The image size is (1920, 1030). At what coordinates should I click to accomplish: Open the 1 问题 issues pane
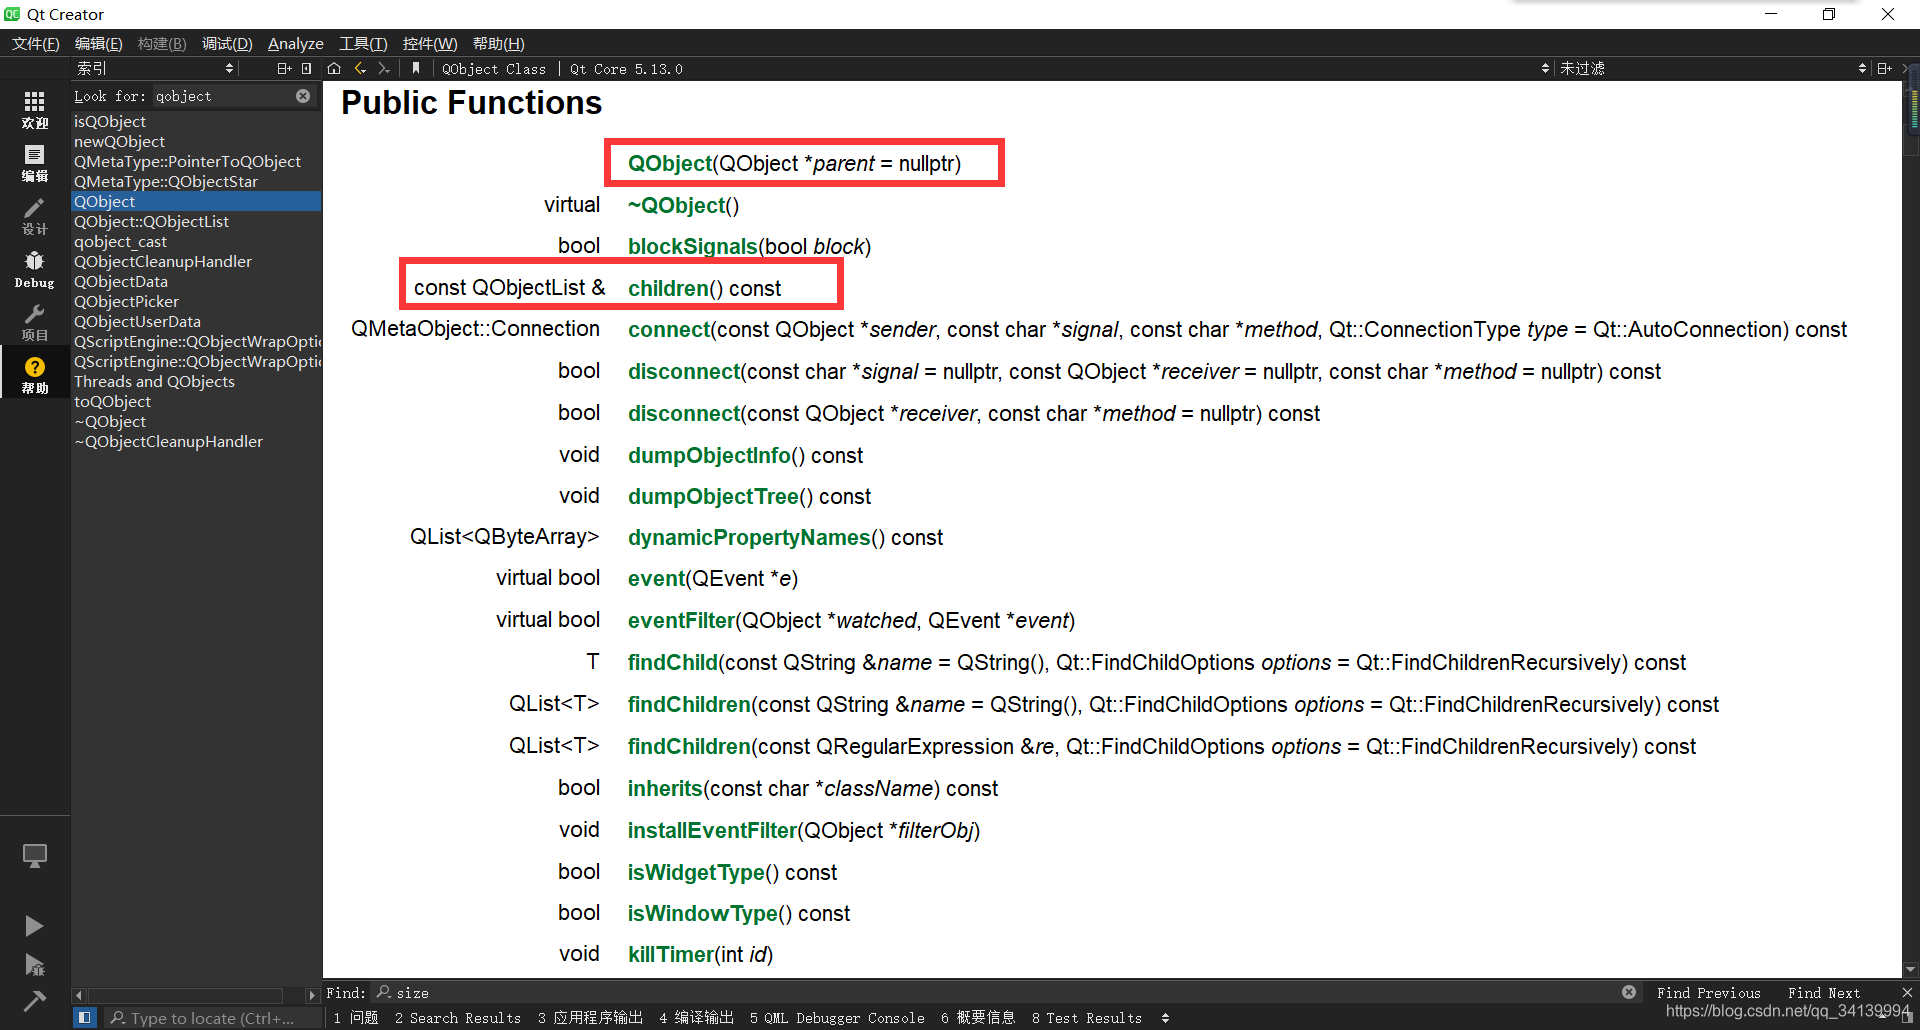356,1018
